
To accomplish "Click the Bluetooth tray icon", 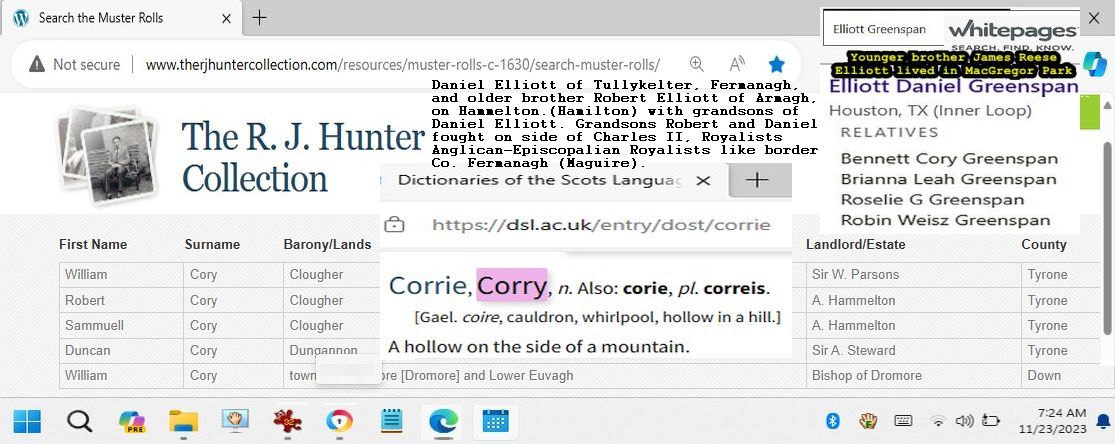I will 833,421.
